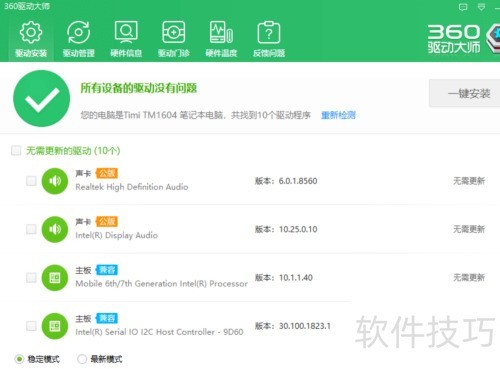Check the Realtek High Definition Audio checkbox

pyautogui.click(x=31, y=181)
